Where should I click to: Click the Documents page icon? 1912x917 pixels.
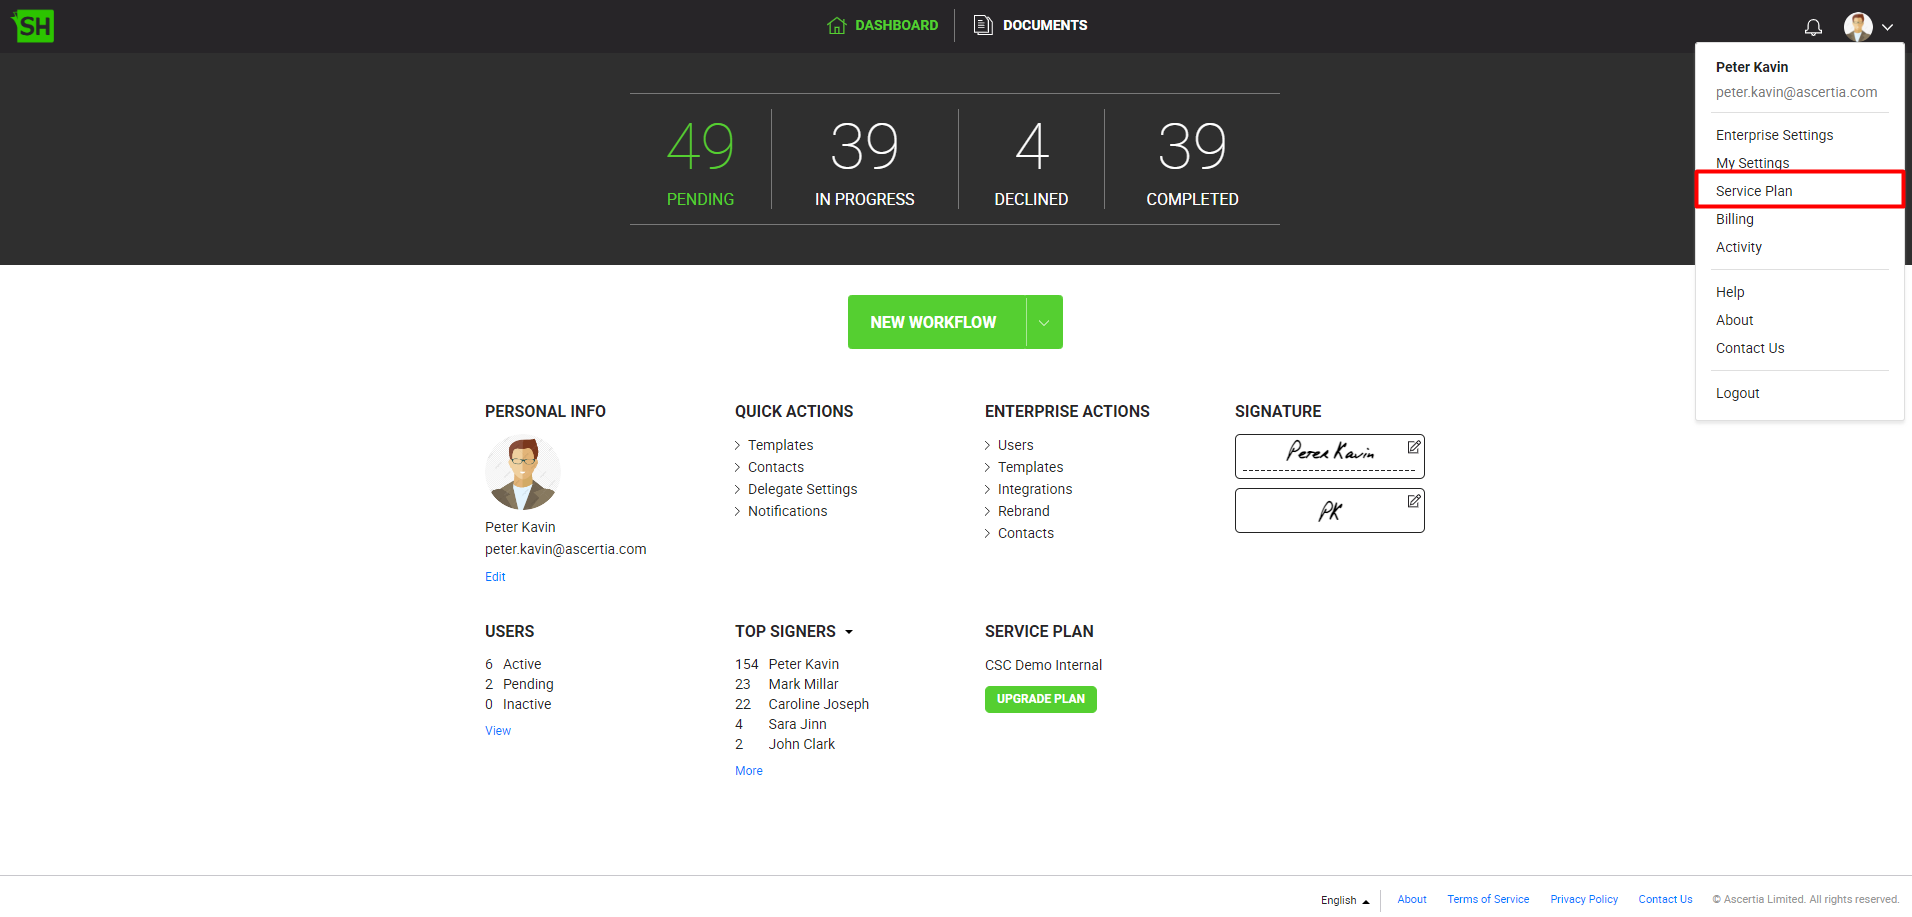click(983, 25)
